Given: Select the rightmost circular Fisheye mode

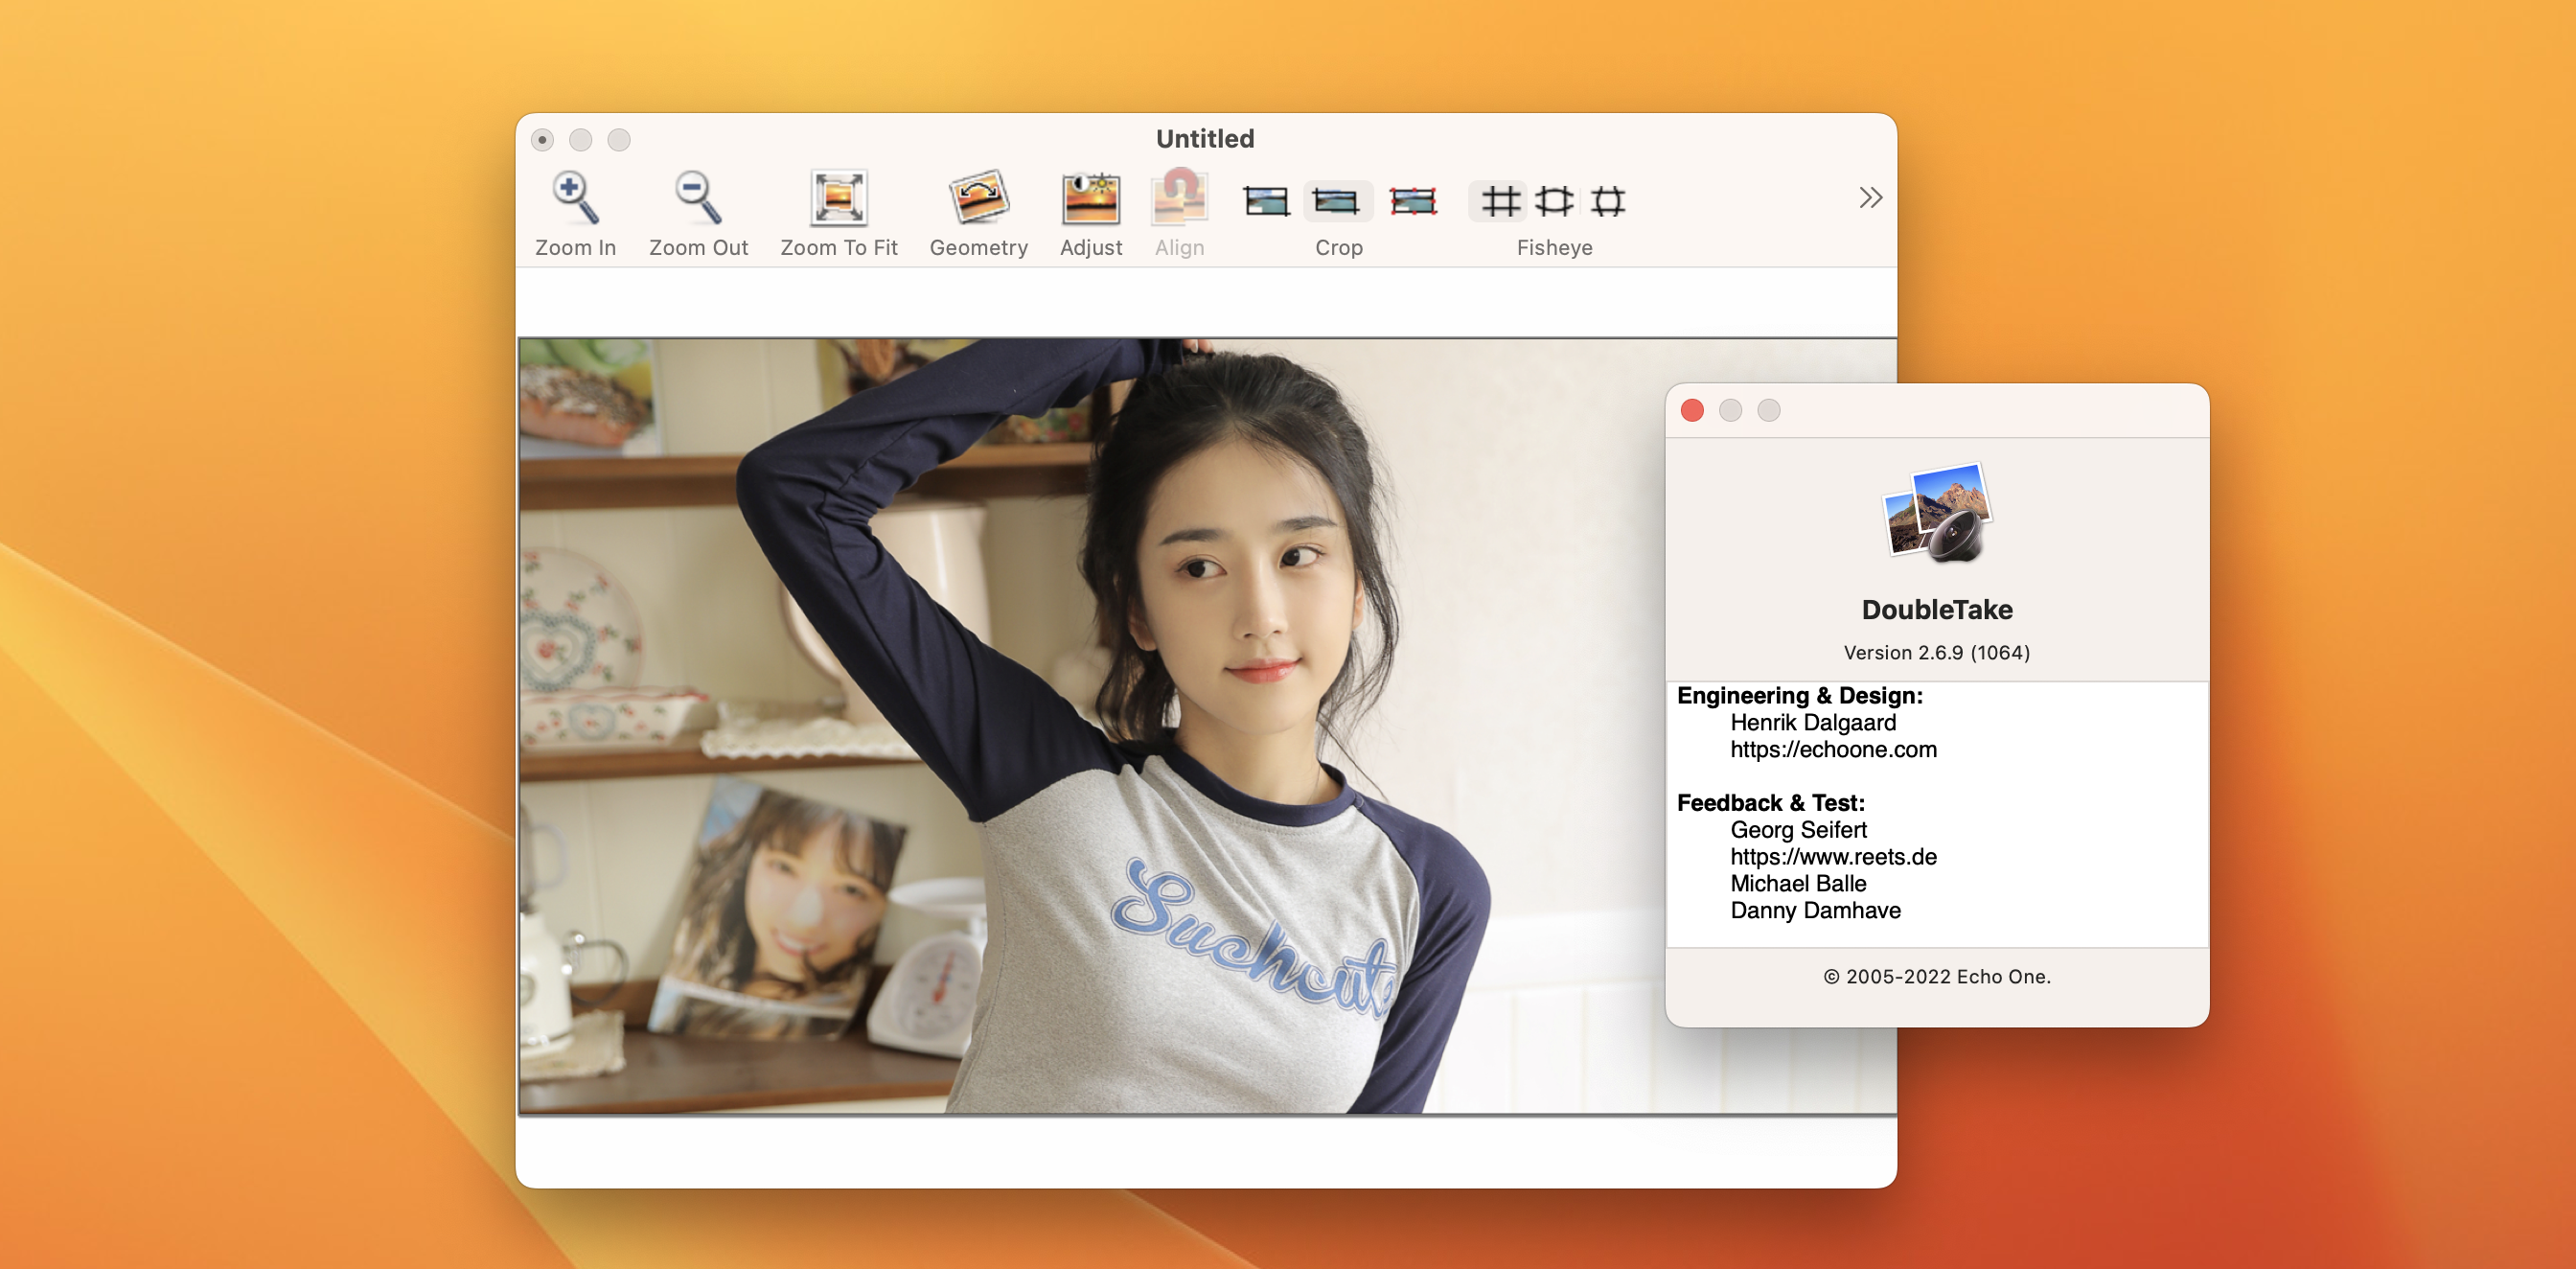Looking at the screenshot, I should tap(1608, 201).
